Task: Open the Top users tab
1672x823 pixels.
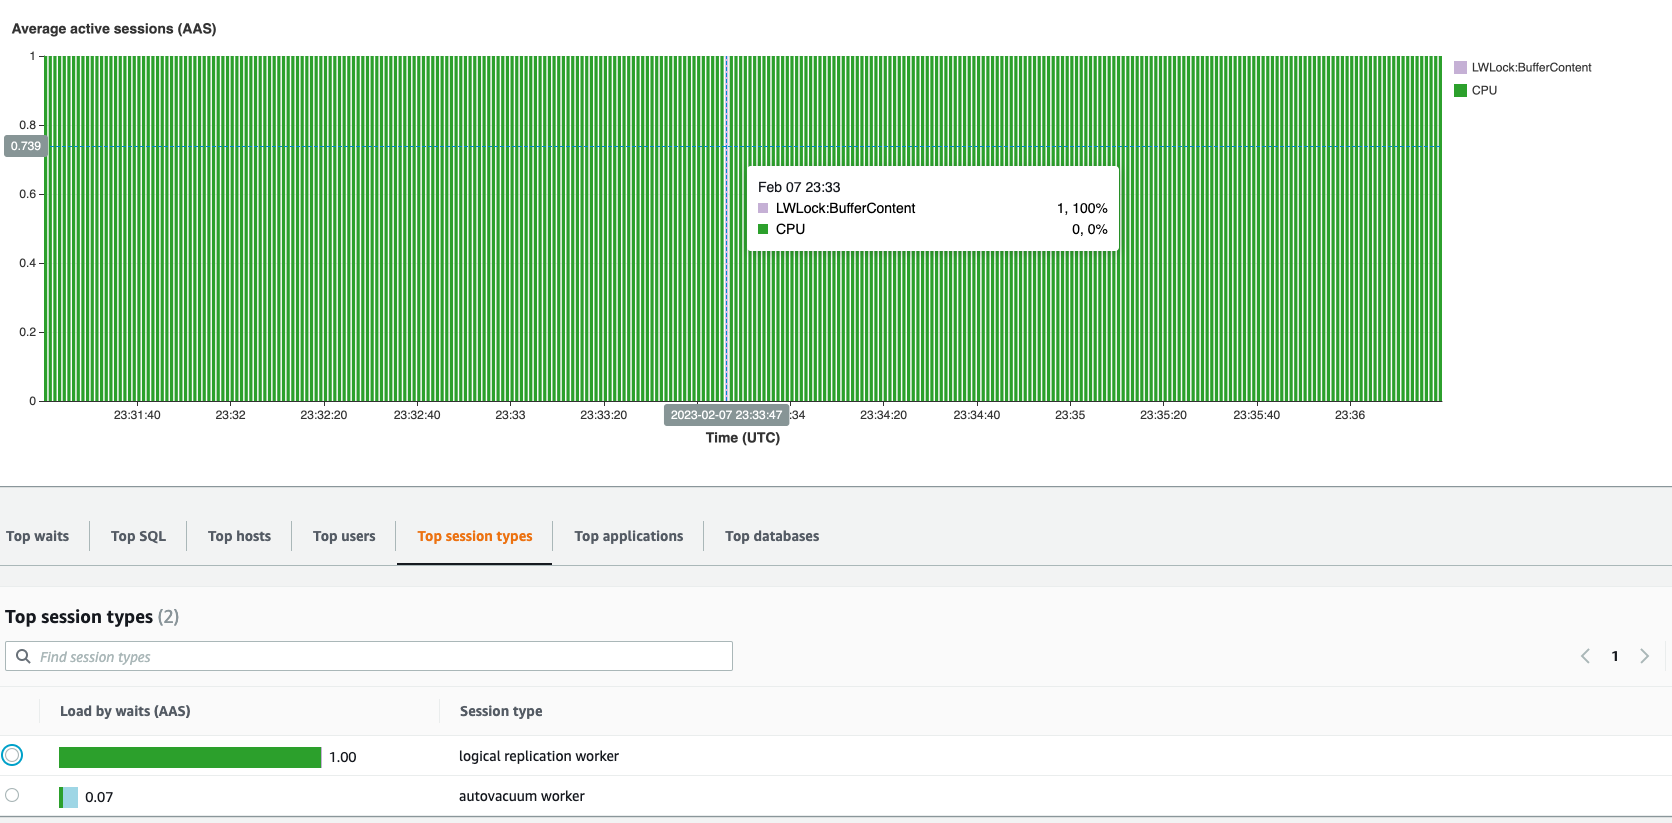Action: point(344,536)
